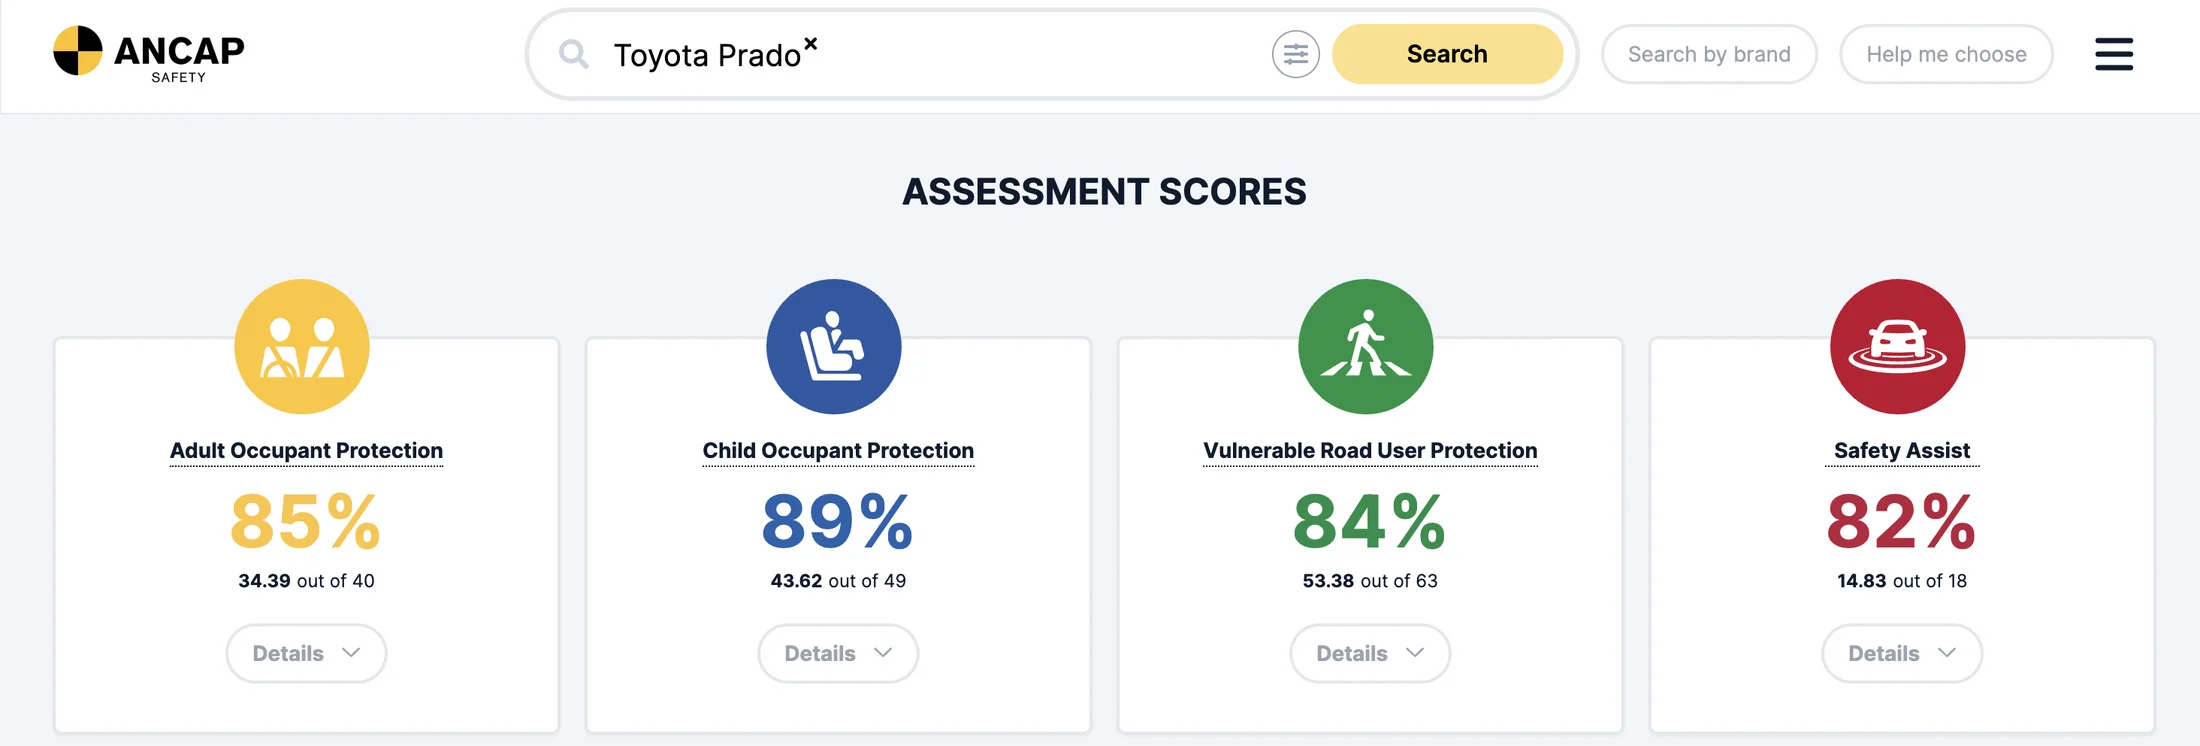
Task: Open the search filter options icon
Action: 1295,54
